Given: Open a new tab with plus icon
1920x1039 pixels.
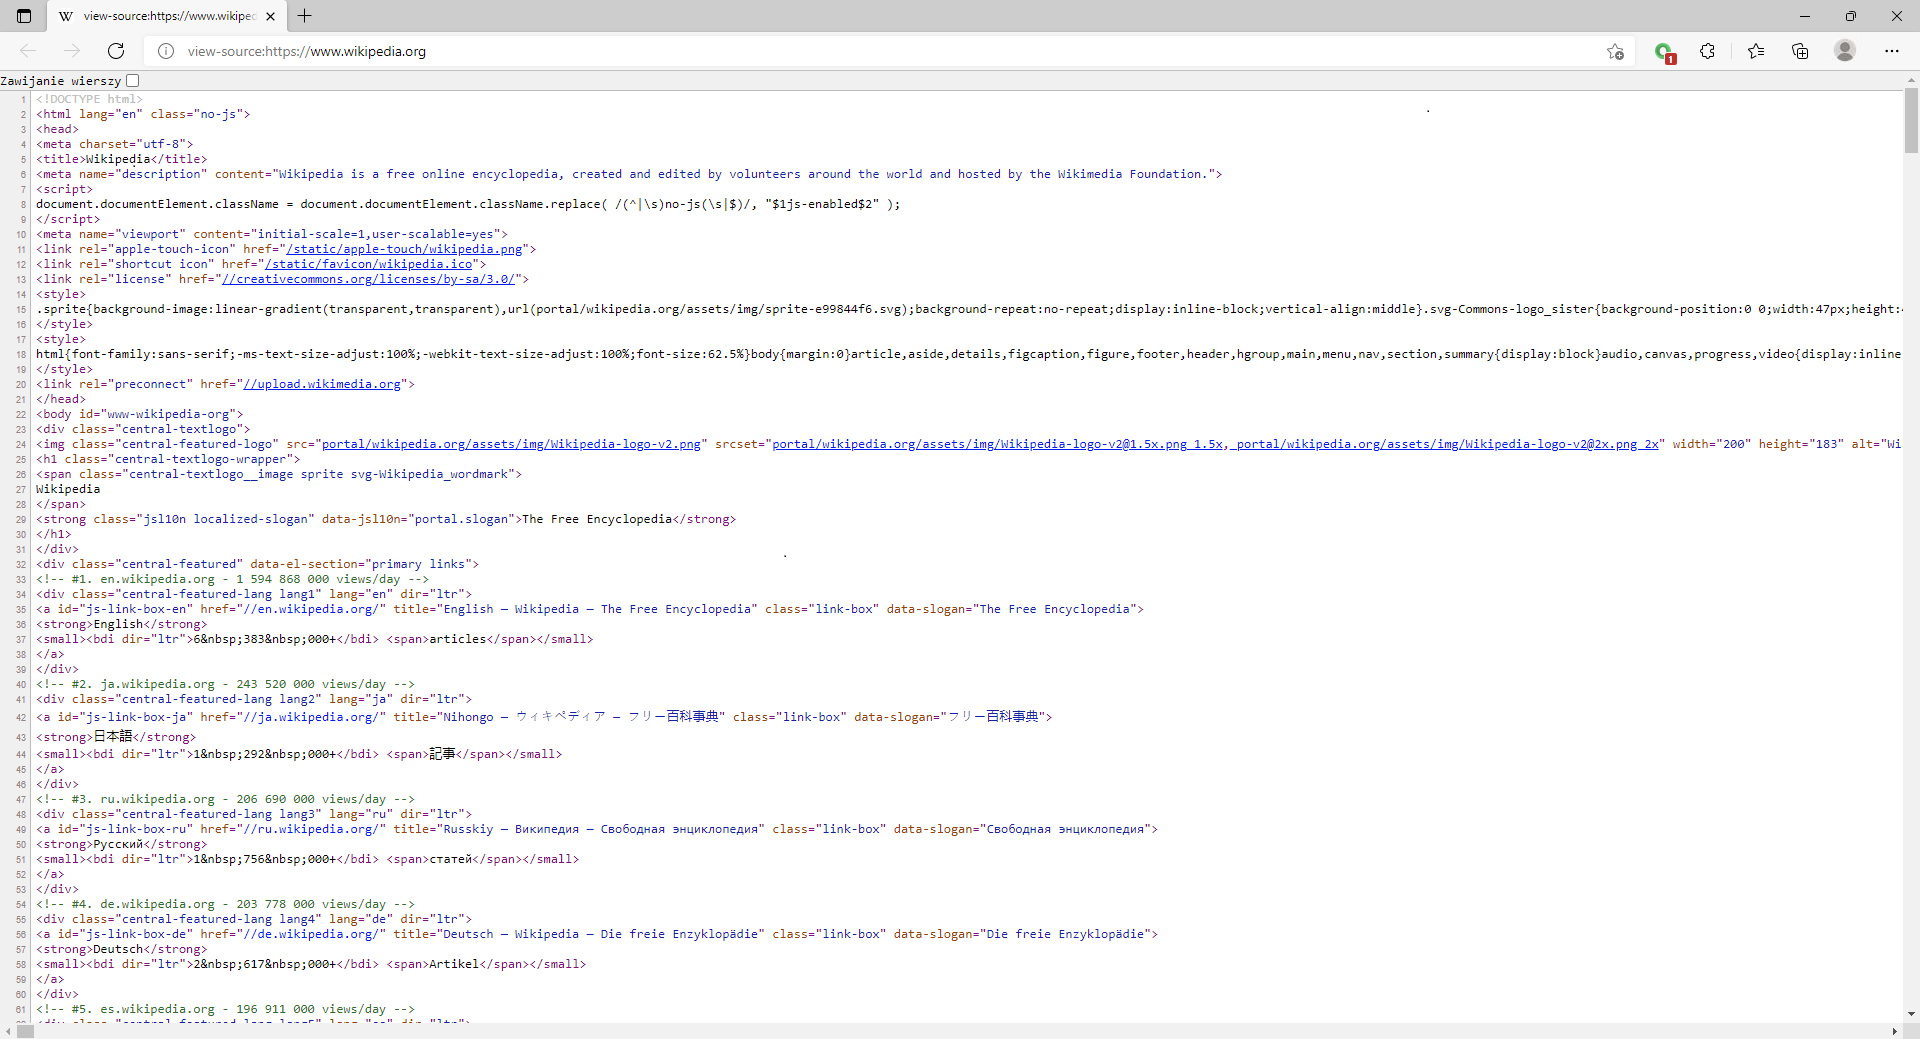Looking at the screenshot, I should (305, 16).
